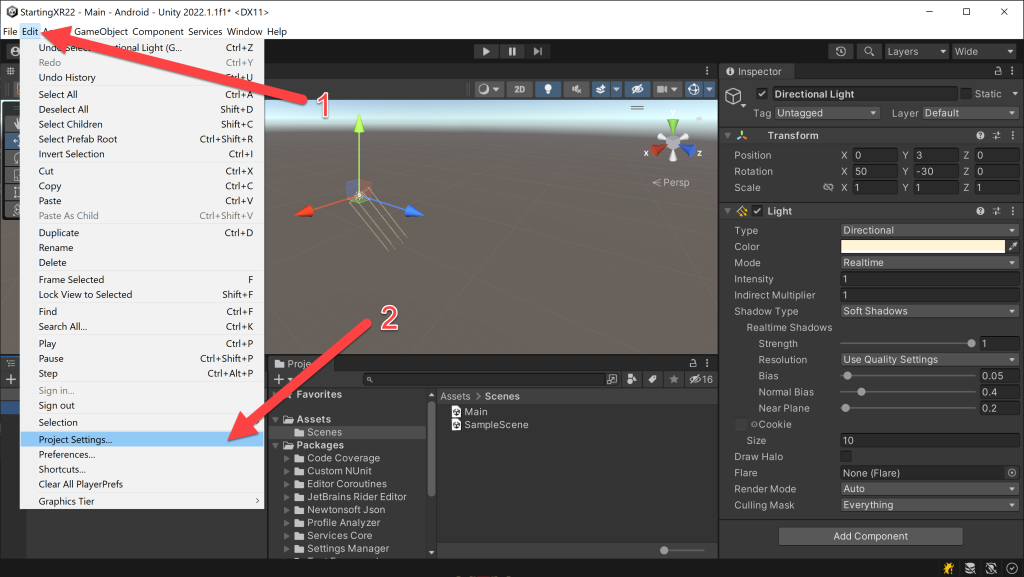This screenshot has width=1024, height=577.
Task: Click the scene lighting bulb icon
Action: click(548, 89)
